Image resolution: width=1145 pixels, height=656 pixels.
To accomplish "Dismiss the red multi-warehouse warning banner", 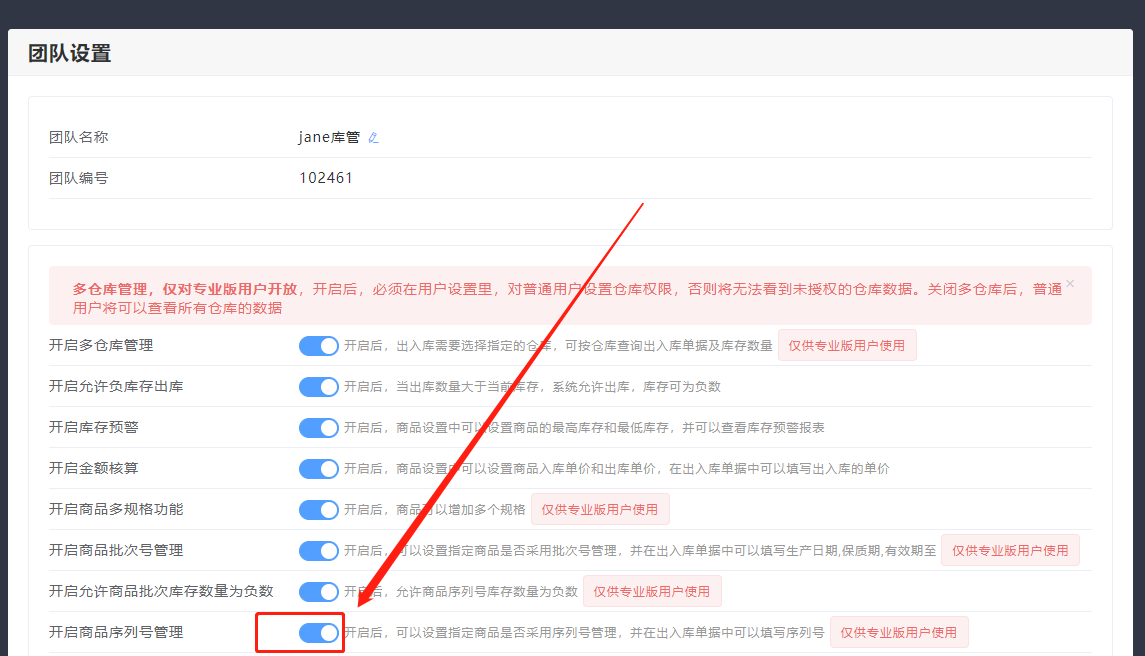I will click(1070, 284).
